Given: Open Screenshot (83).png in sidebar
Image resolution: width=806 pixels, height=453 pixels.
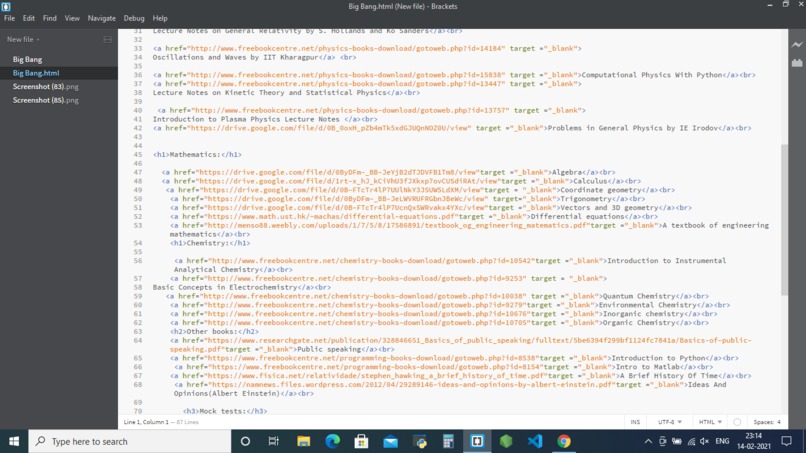Looking at the screenshot, I should point(46,86).
